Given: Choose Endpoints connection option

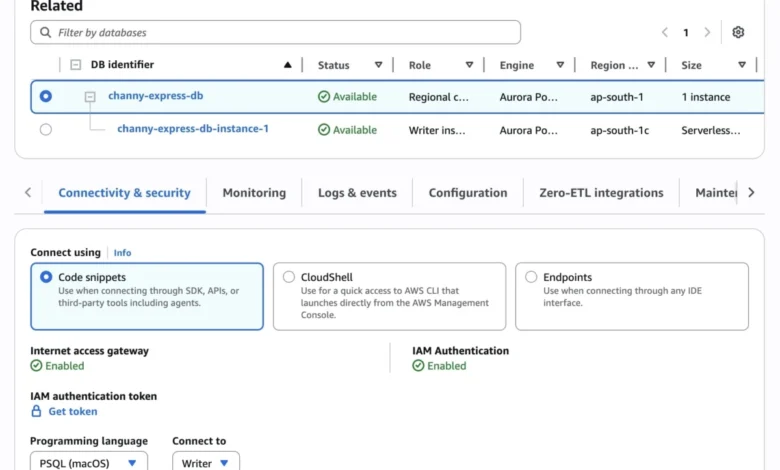Looking at the screenshot, I should click(531, 277).
